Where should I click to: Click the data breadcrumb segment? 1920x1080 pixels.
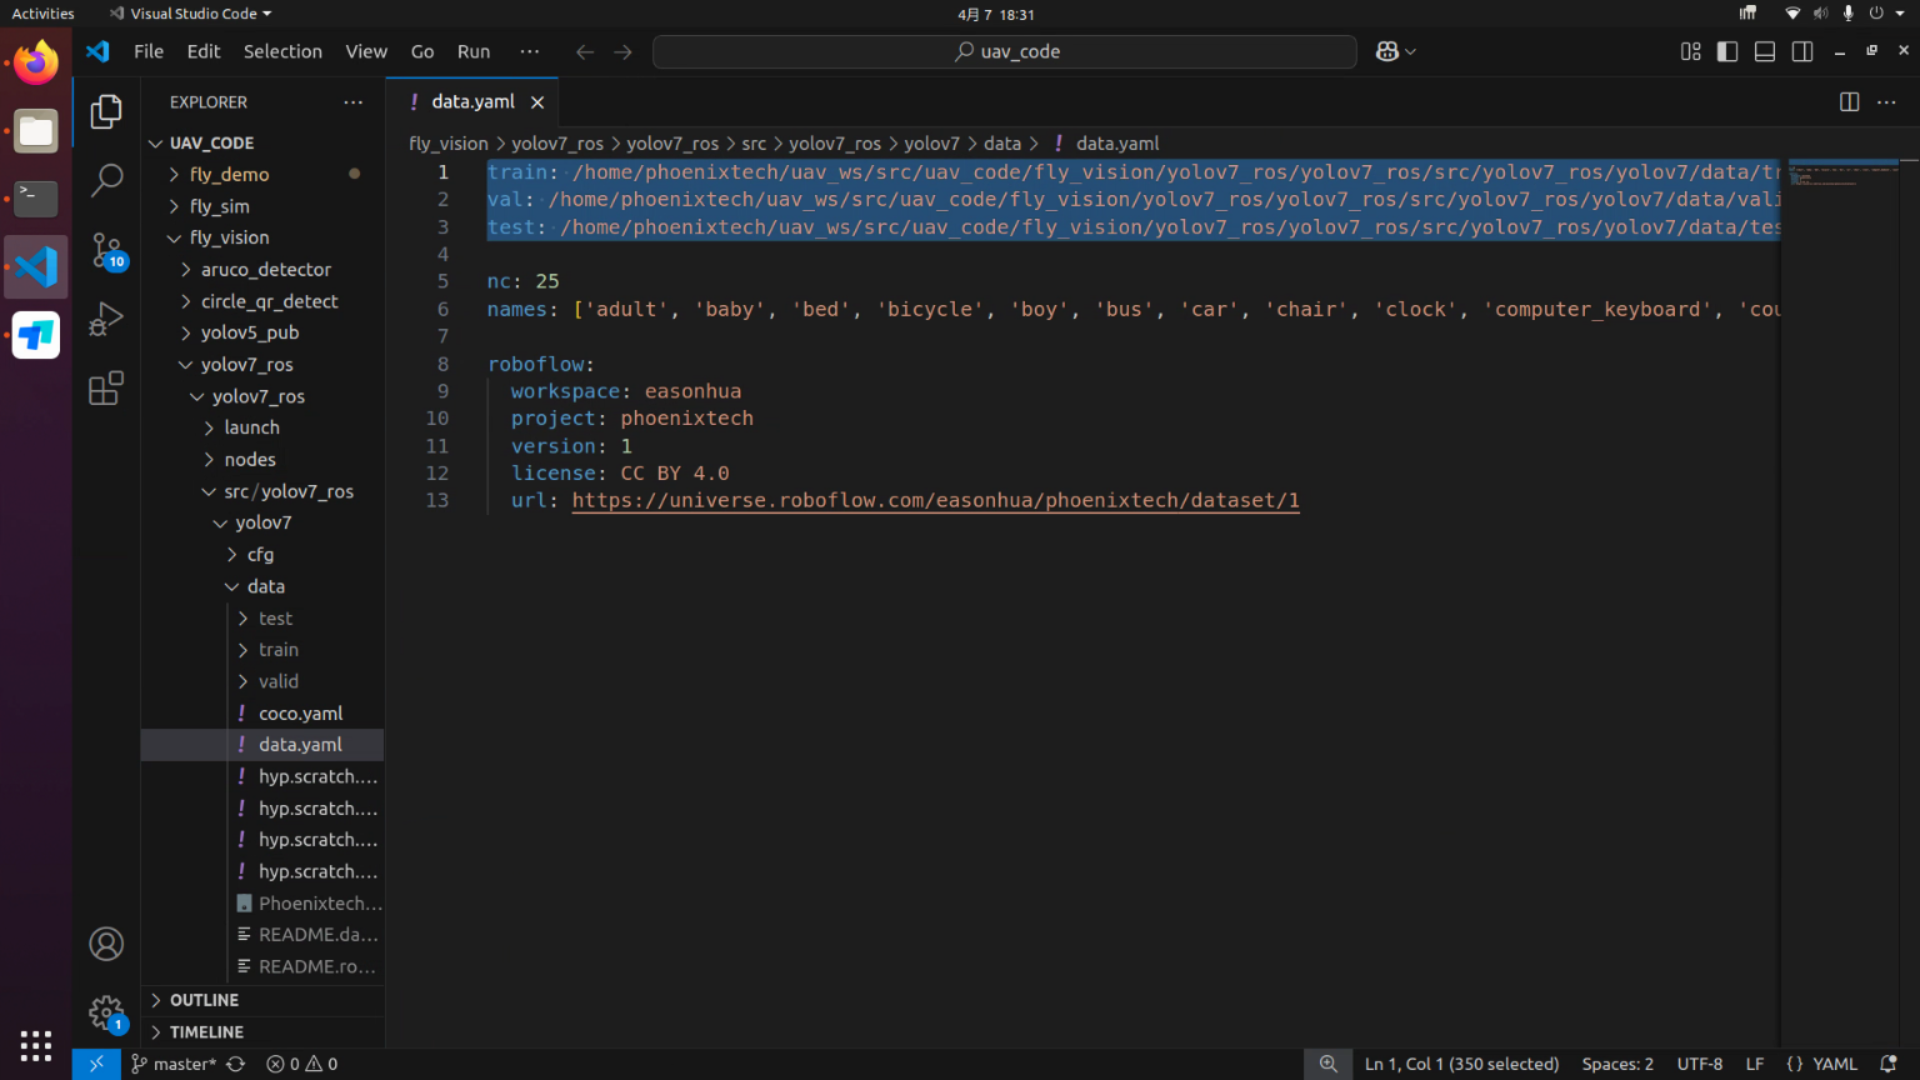coord(1001,144)
